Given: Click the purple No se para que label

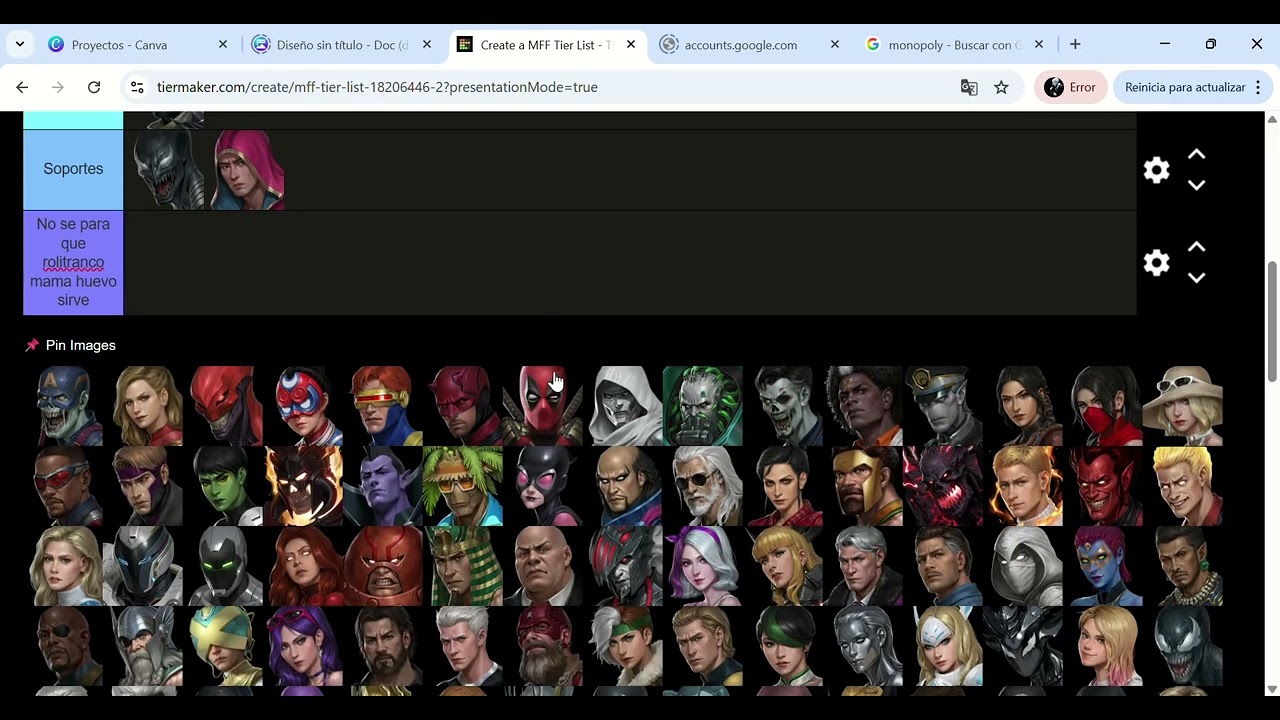Looking at the screenshot, I should [x=73, y=263].
